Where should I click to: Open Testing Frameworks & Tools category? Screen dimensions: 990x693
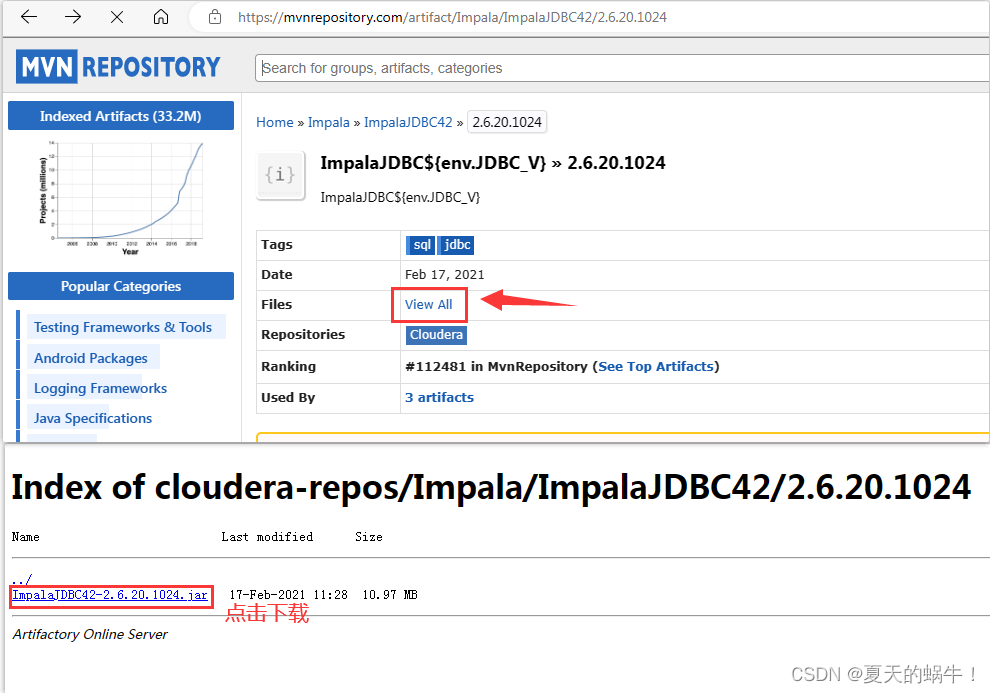pos(122,327)
